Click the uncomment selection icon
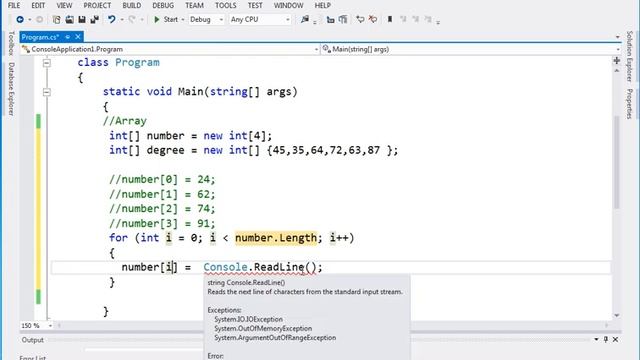 (373, 19)
